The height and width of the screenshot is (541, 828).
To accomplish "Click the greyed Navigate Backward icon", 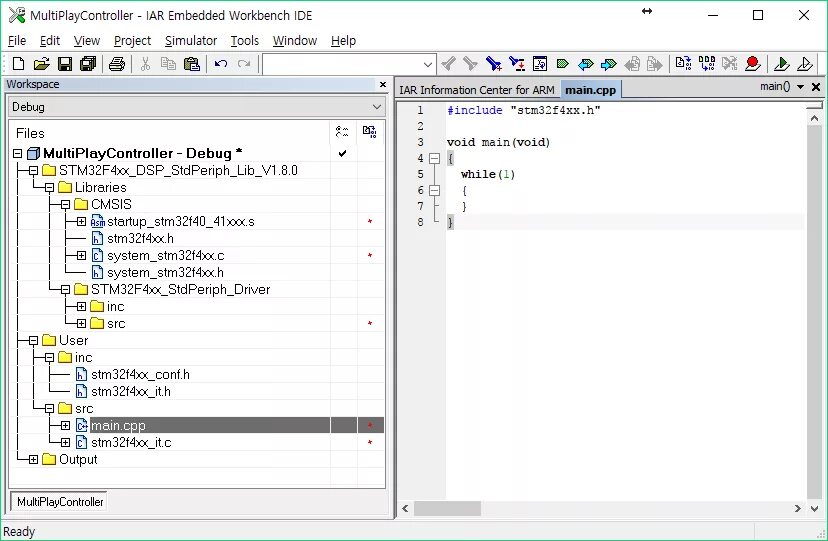I will pos(632,64).
